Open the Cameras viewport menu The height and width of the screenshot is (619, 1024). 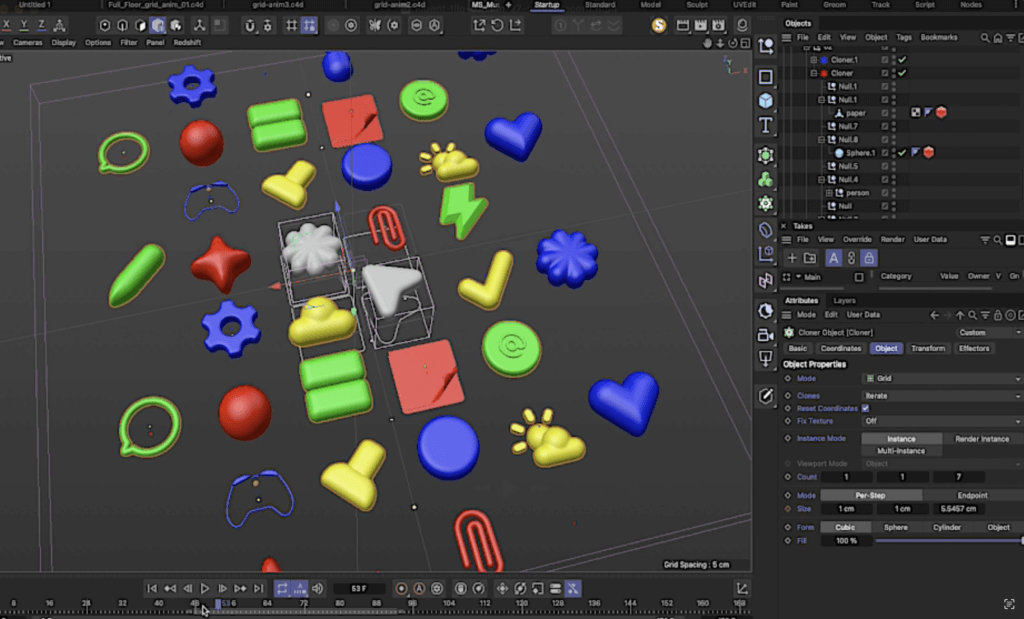pyautogui.click(x=27, y=42)
